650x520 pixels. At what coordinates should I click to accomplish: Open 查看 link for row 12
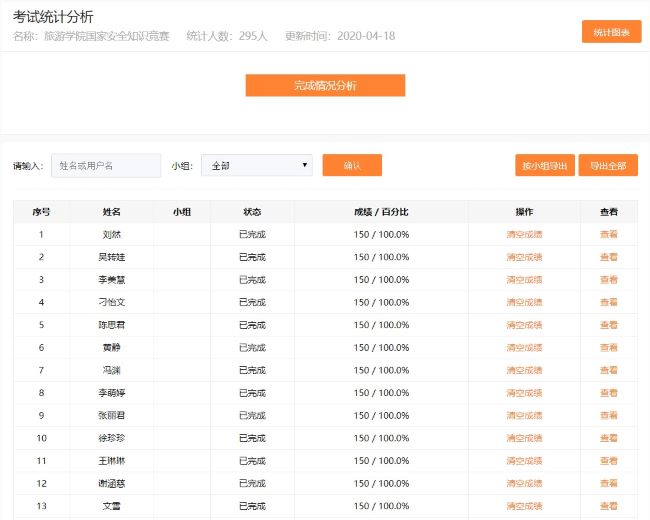tap(608, 484)
